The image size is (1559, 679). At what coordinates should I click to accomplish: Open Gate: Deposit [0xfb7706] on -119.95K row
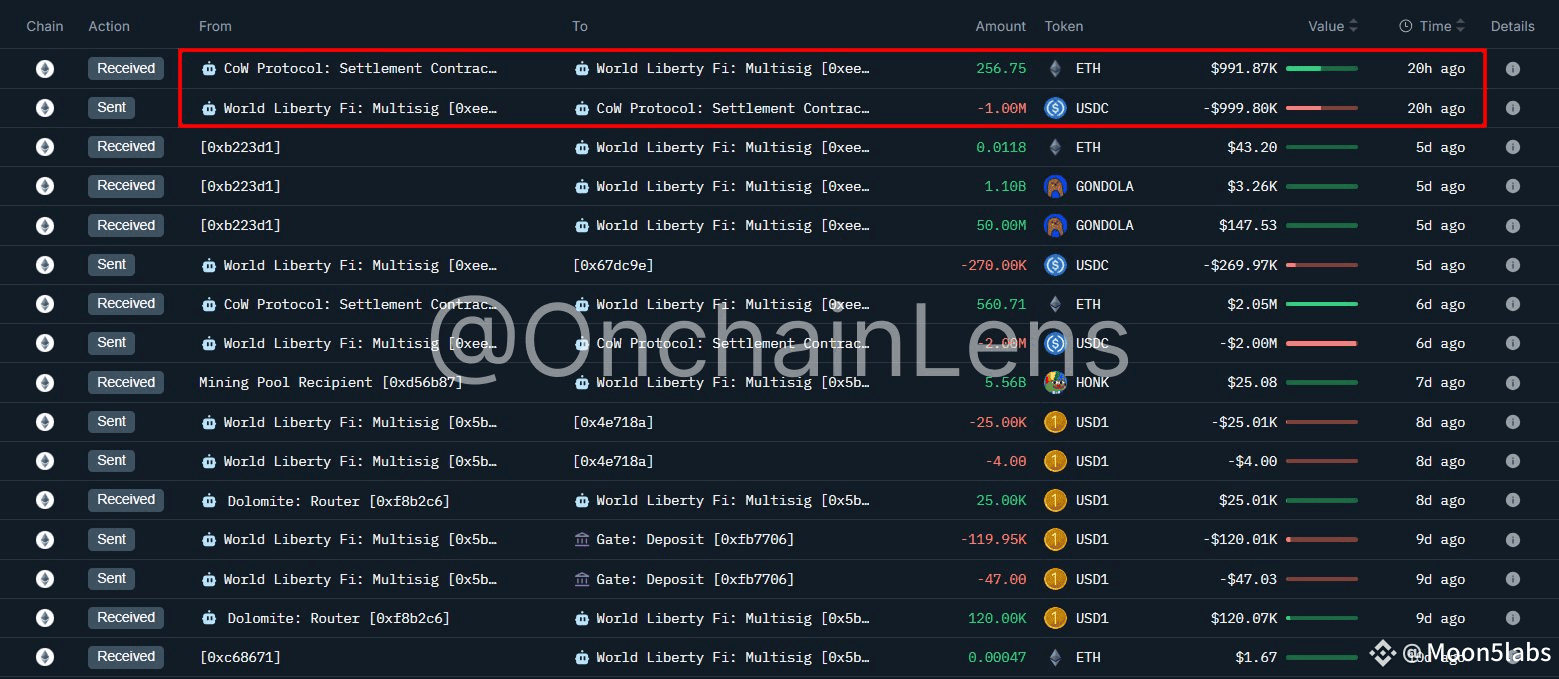coord(683,540)
